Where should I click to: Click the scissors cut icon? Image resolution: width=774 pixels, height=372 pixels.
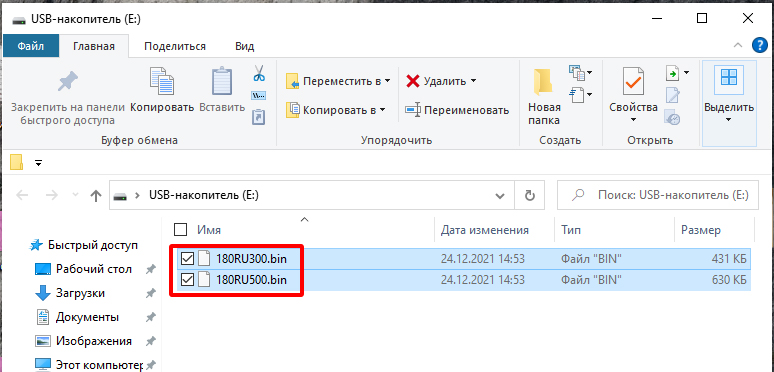click(x=259, y=73)
